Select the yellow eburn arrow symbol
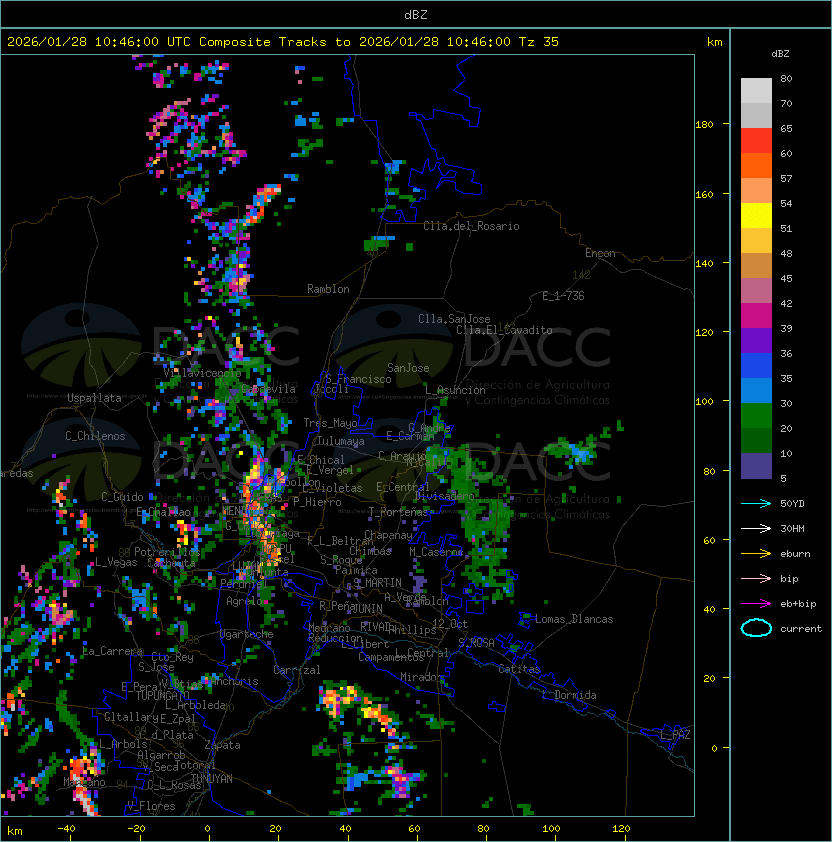Viewport: 832px width, 842px height. [x=756, y=554]
